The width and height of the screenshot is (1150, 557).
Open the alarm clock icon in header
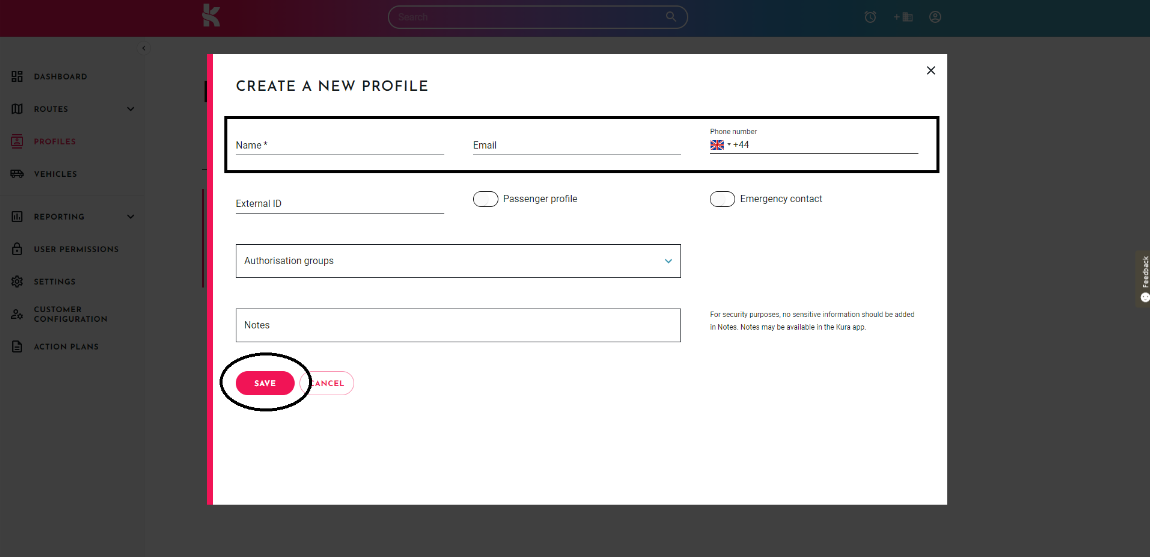871,17
